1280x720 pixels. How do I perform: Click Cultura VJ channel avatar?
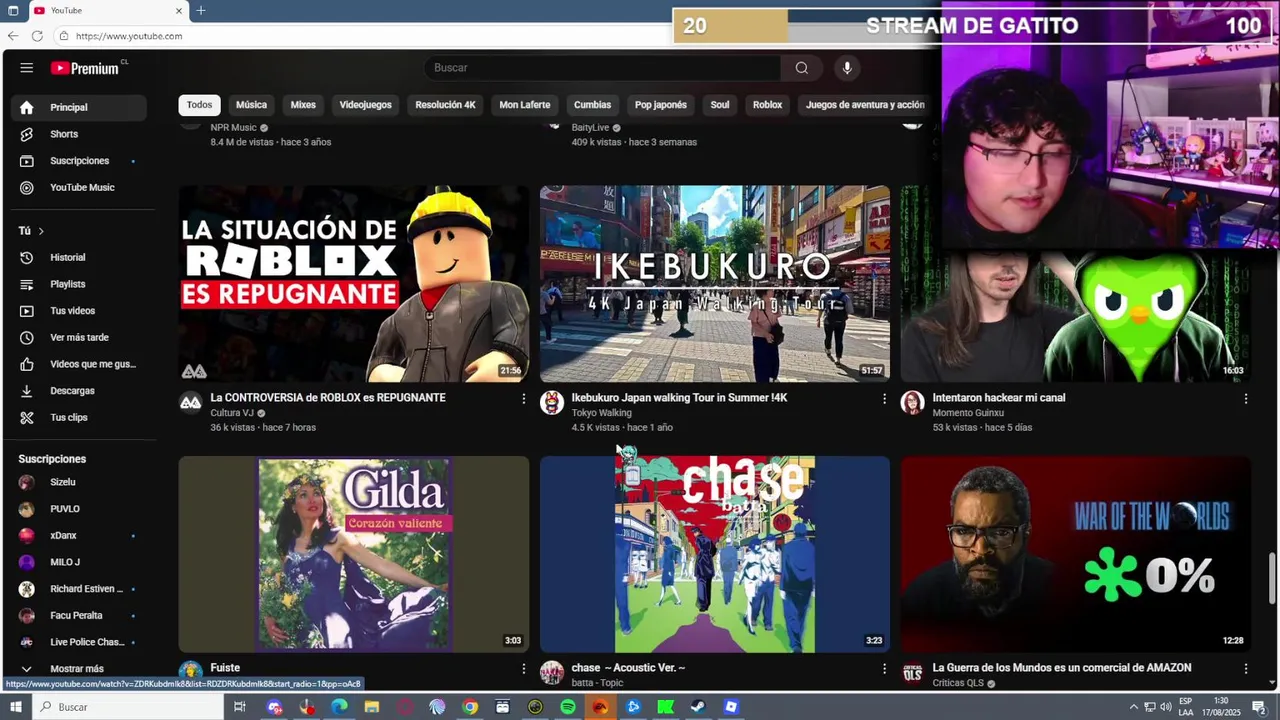click(x=190, y=402)
